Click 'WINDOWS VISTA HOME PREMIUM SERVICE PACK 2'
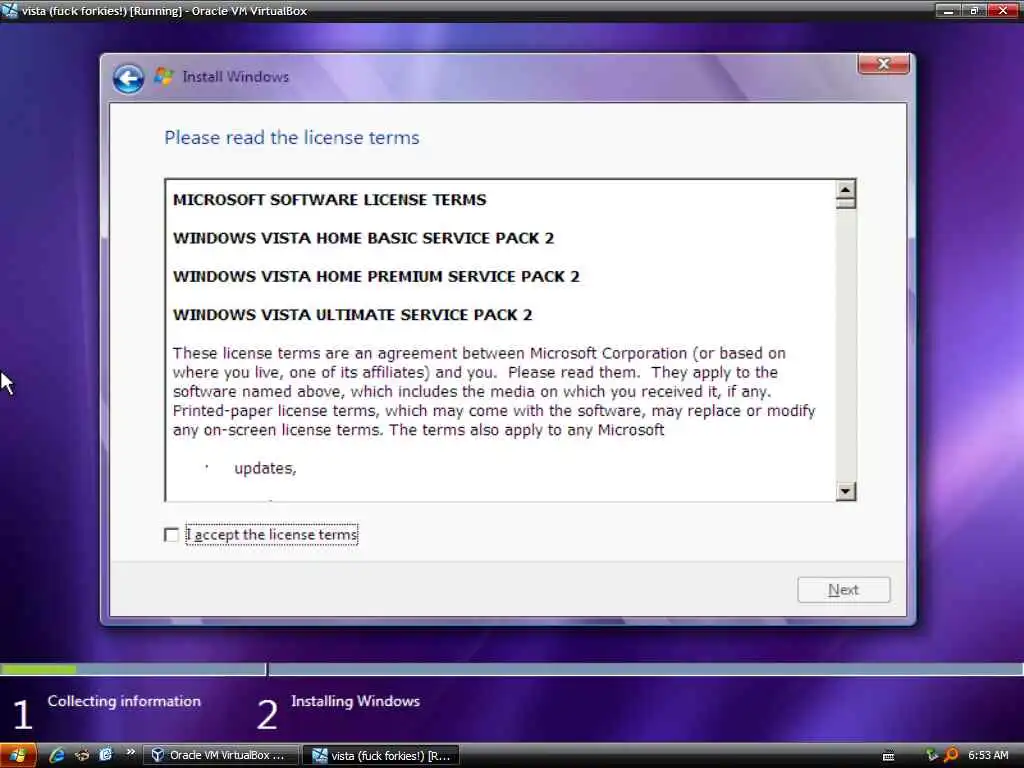The image size is (1024, 768). point(376,277)
